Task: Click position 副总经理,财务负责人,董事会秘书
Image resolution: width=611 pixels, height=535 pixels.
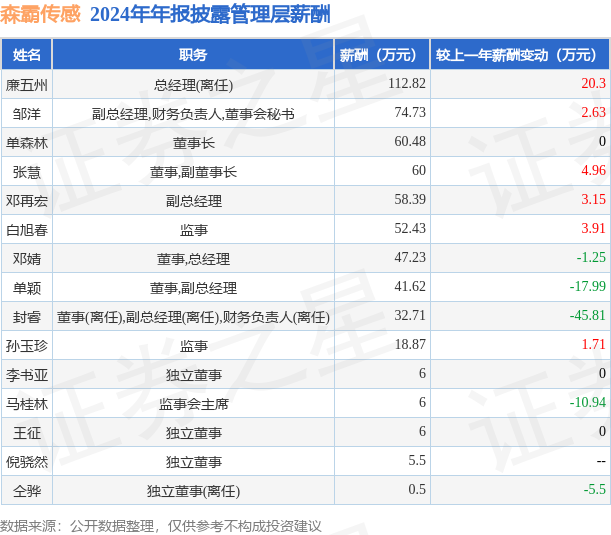Action: (193, 114)
